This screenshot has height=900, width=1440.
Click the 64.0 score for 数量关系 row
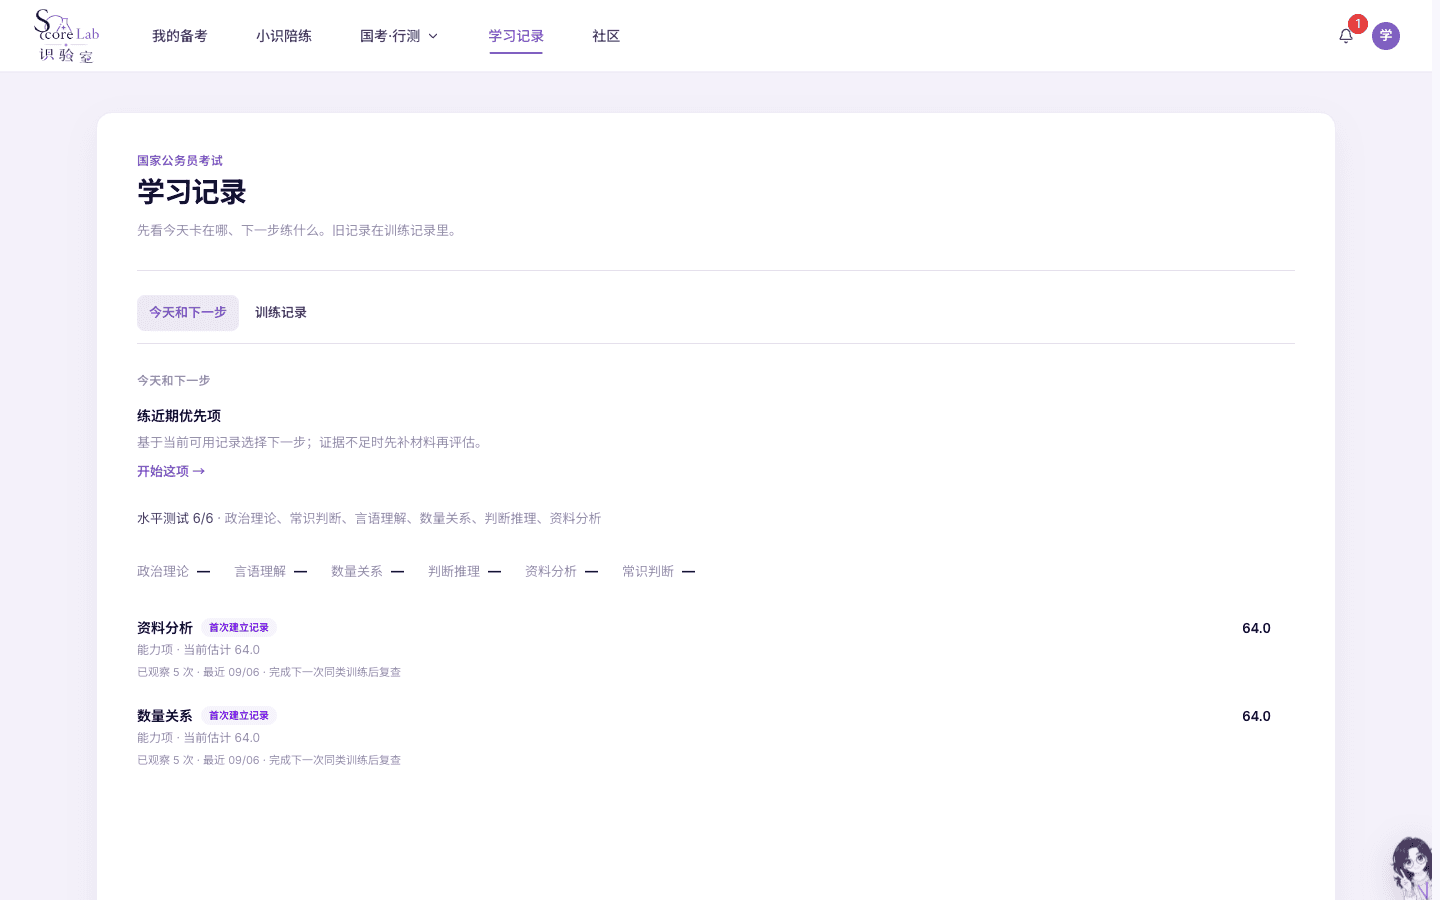[x=1256, y=716]
